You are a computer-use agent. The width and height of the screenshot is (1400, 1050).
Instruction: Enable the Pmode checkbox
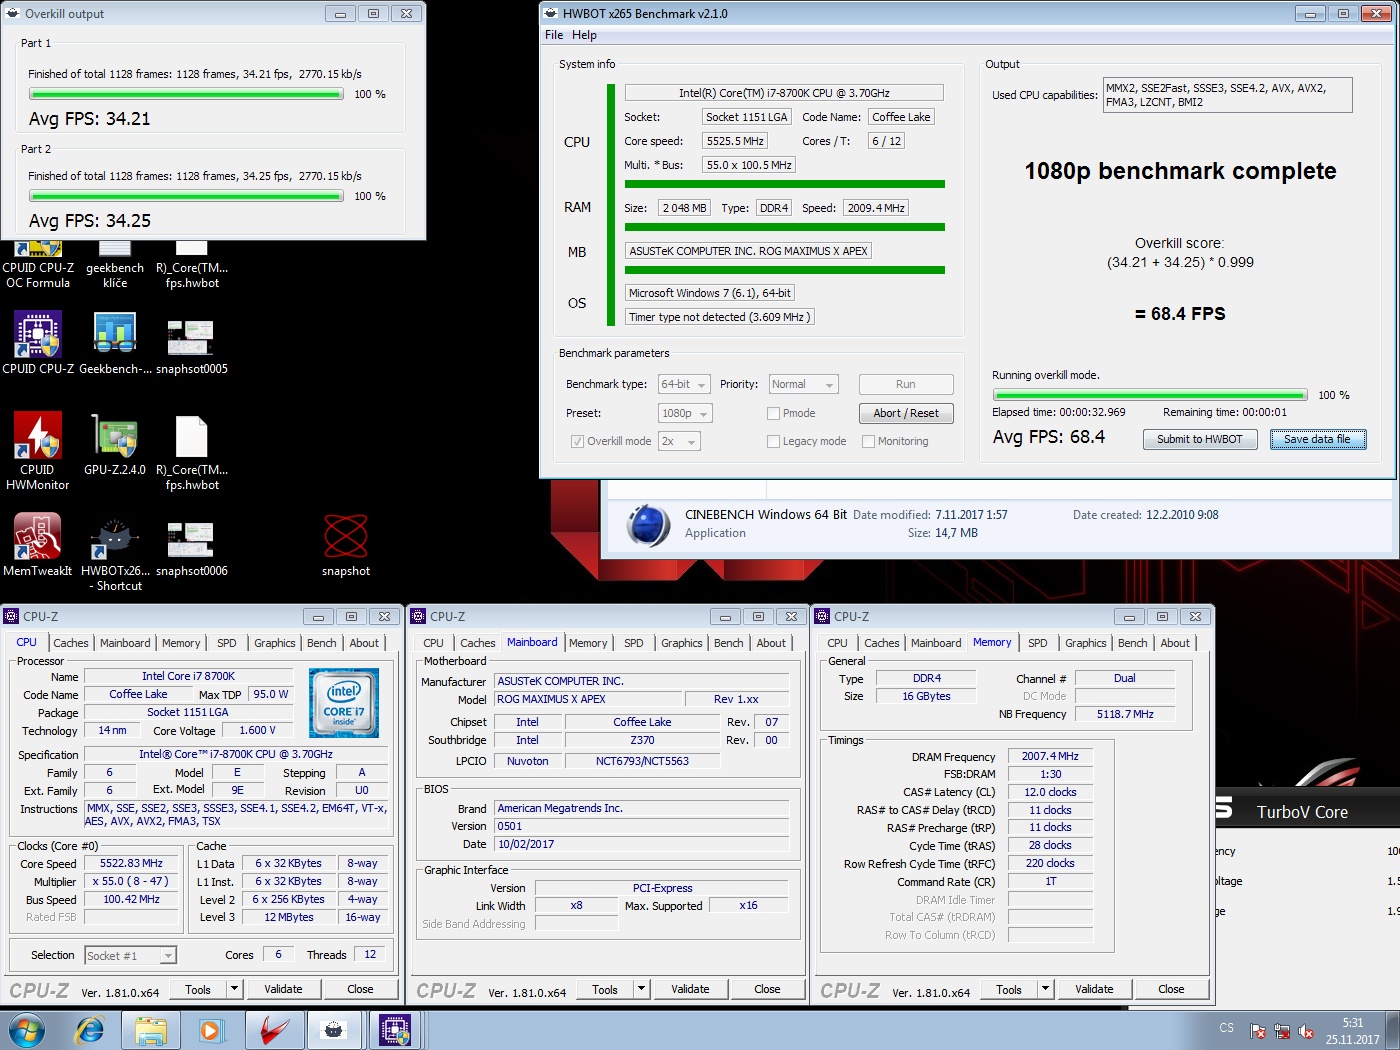coord(773,413)
